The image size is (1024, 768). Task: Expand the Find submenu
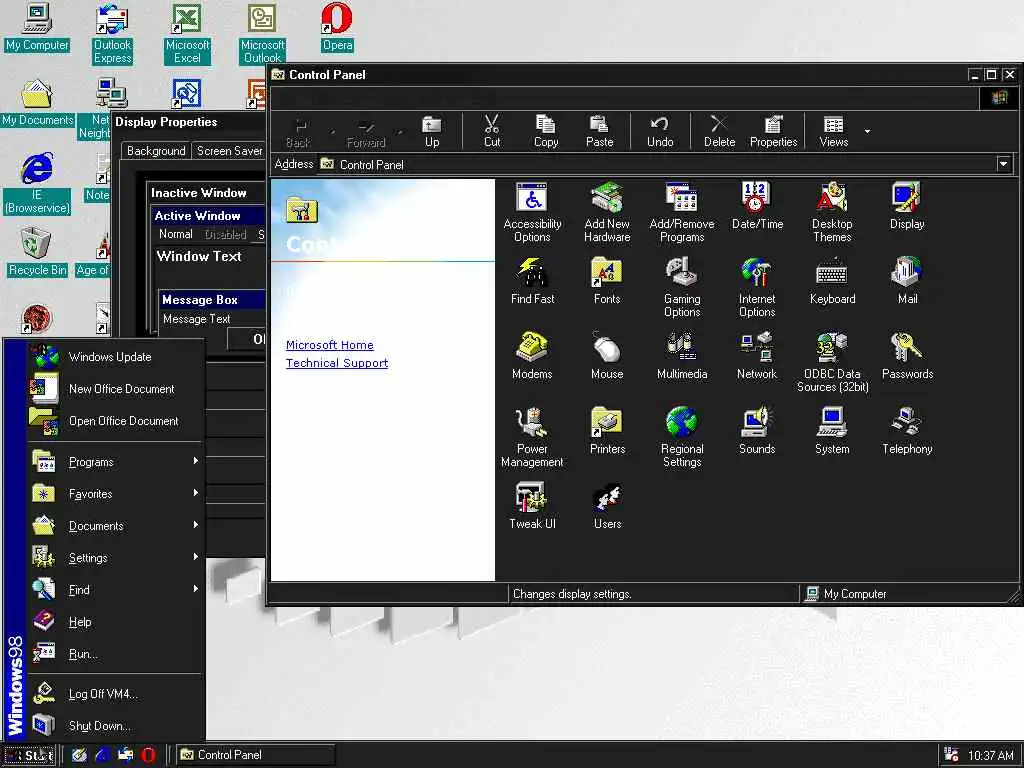pyautogui.click(x=116, y=590)
